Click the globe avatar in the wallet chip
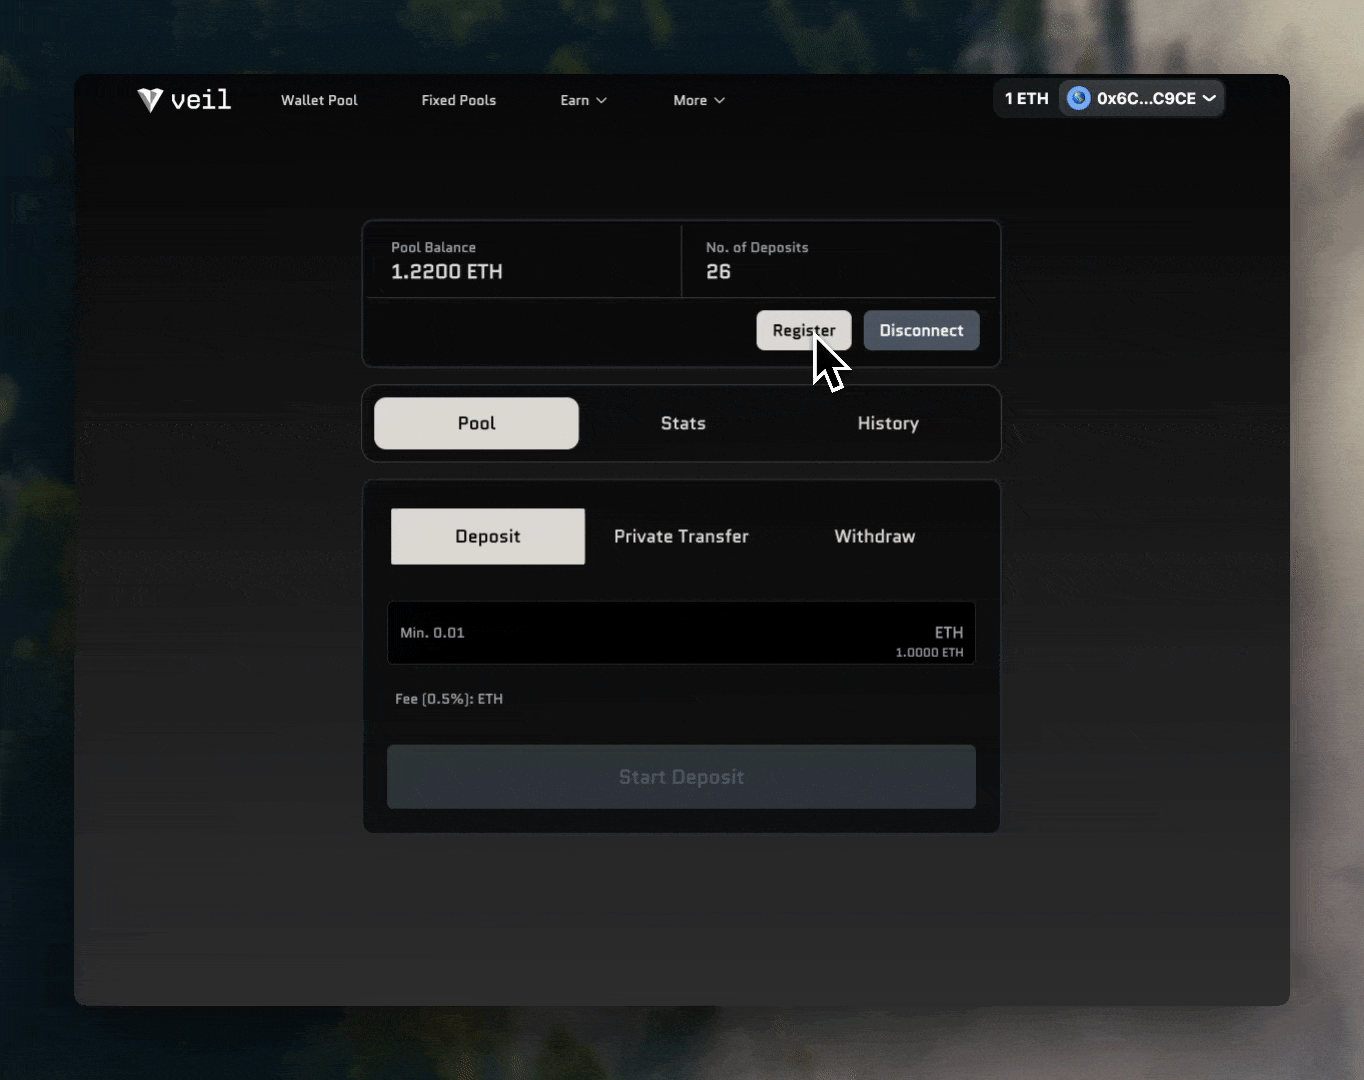Image resolution: width=1364 pixels, height=1080 pixels. click(x=1078, y=98)
